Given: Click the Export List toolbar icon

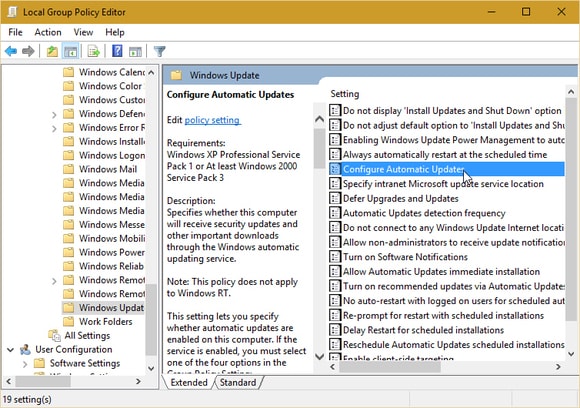Looking at the screenshot, I should [x=94, y=51].
